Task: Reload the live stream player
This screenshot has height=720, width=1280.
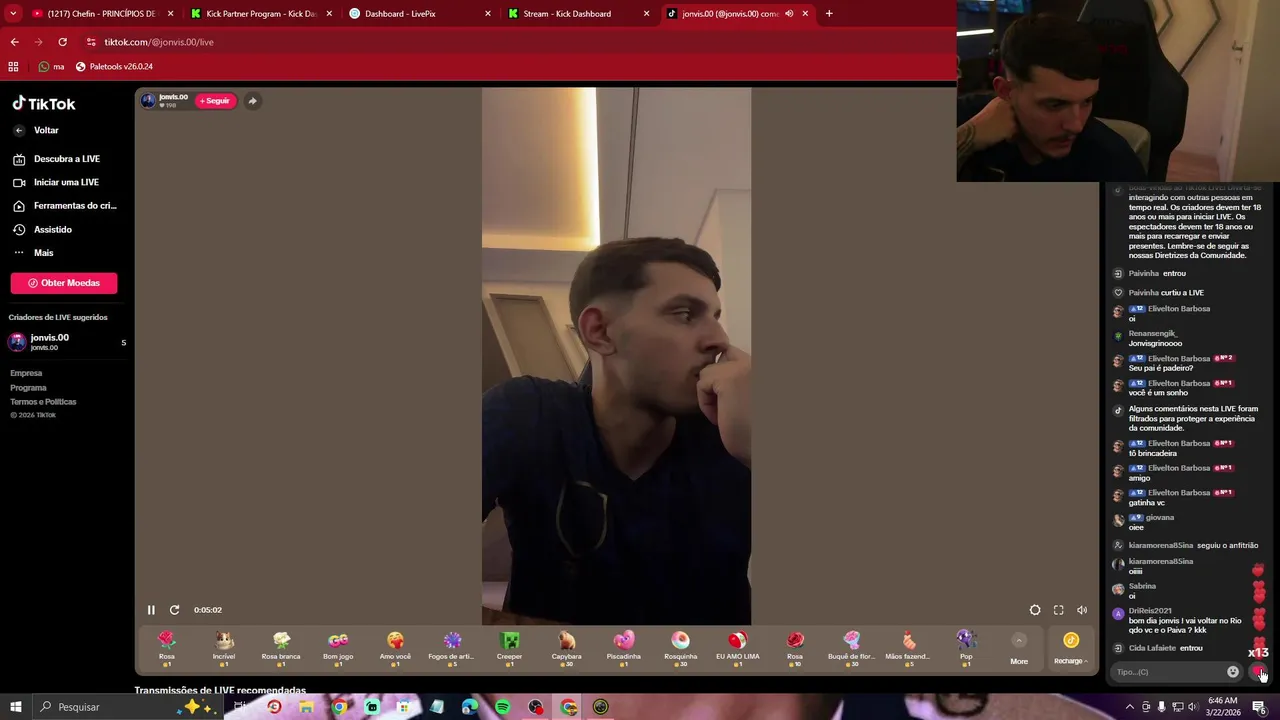Action: (174, 610)
